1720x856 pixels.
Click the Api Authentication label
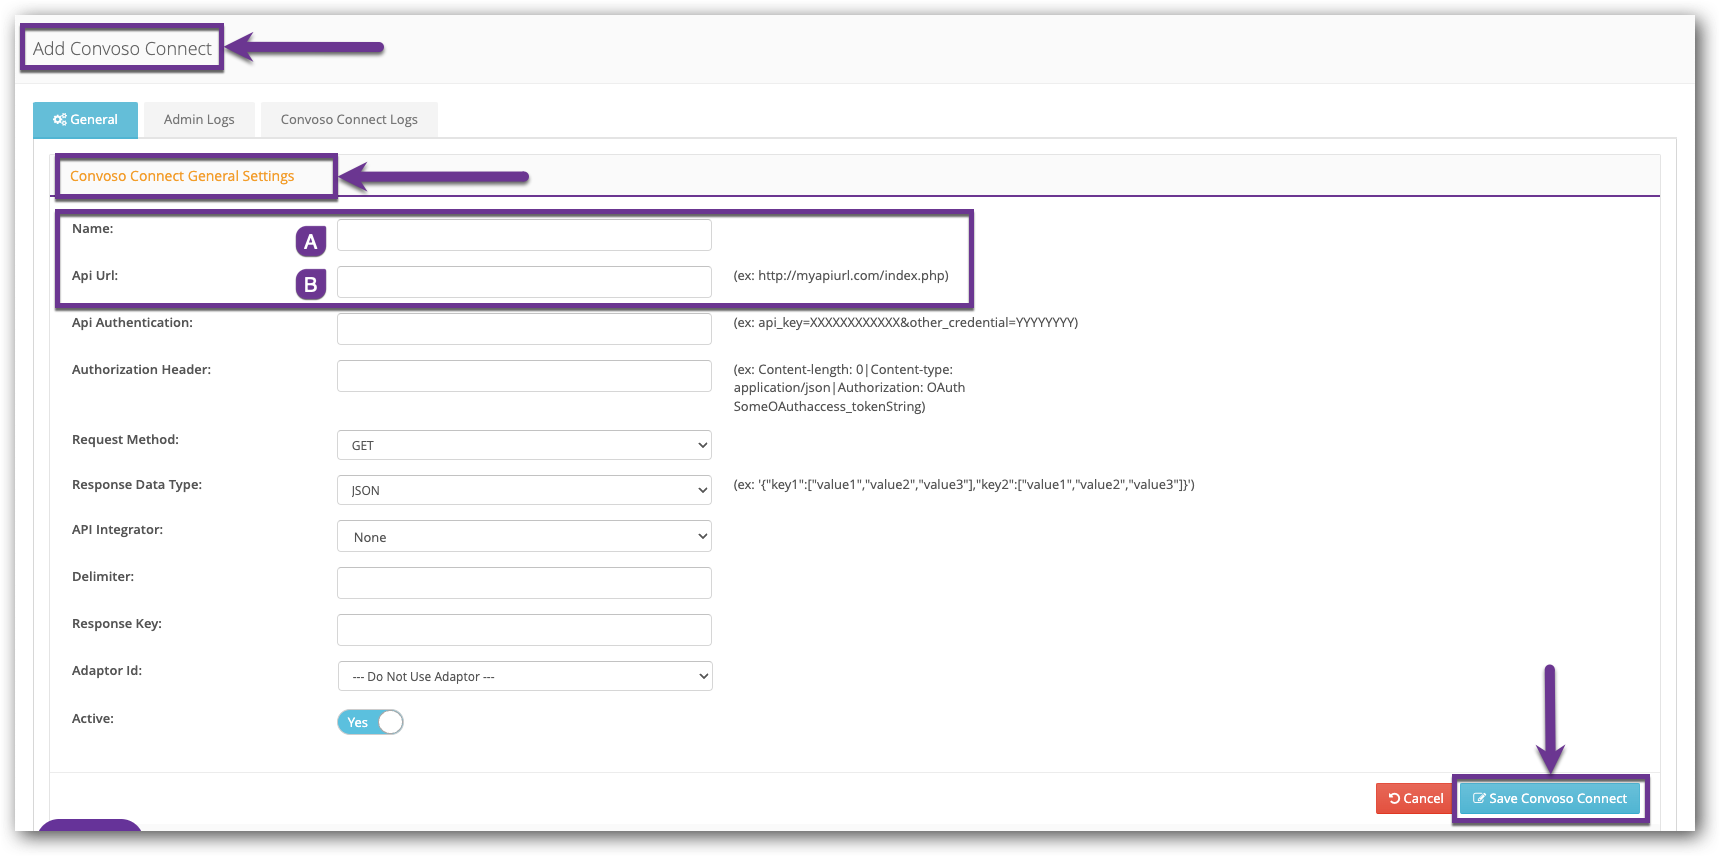click(x=132, y=322)
